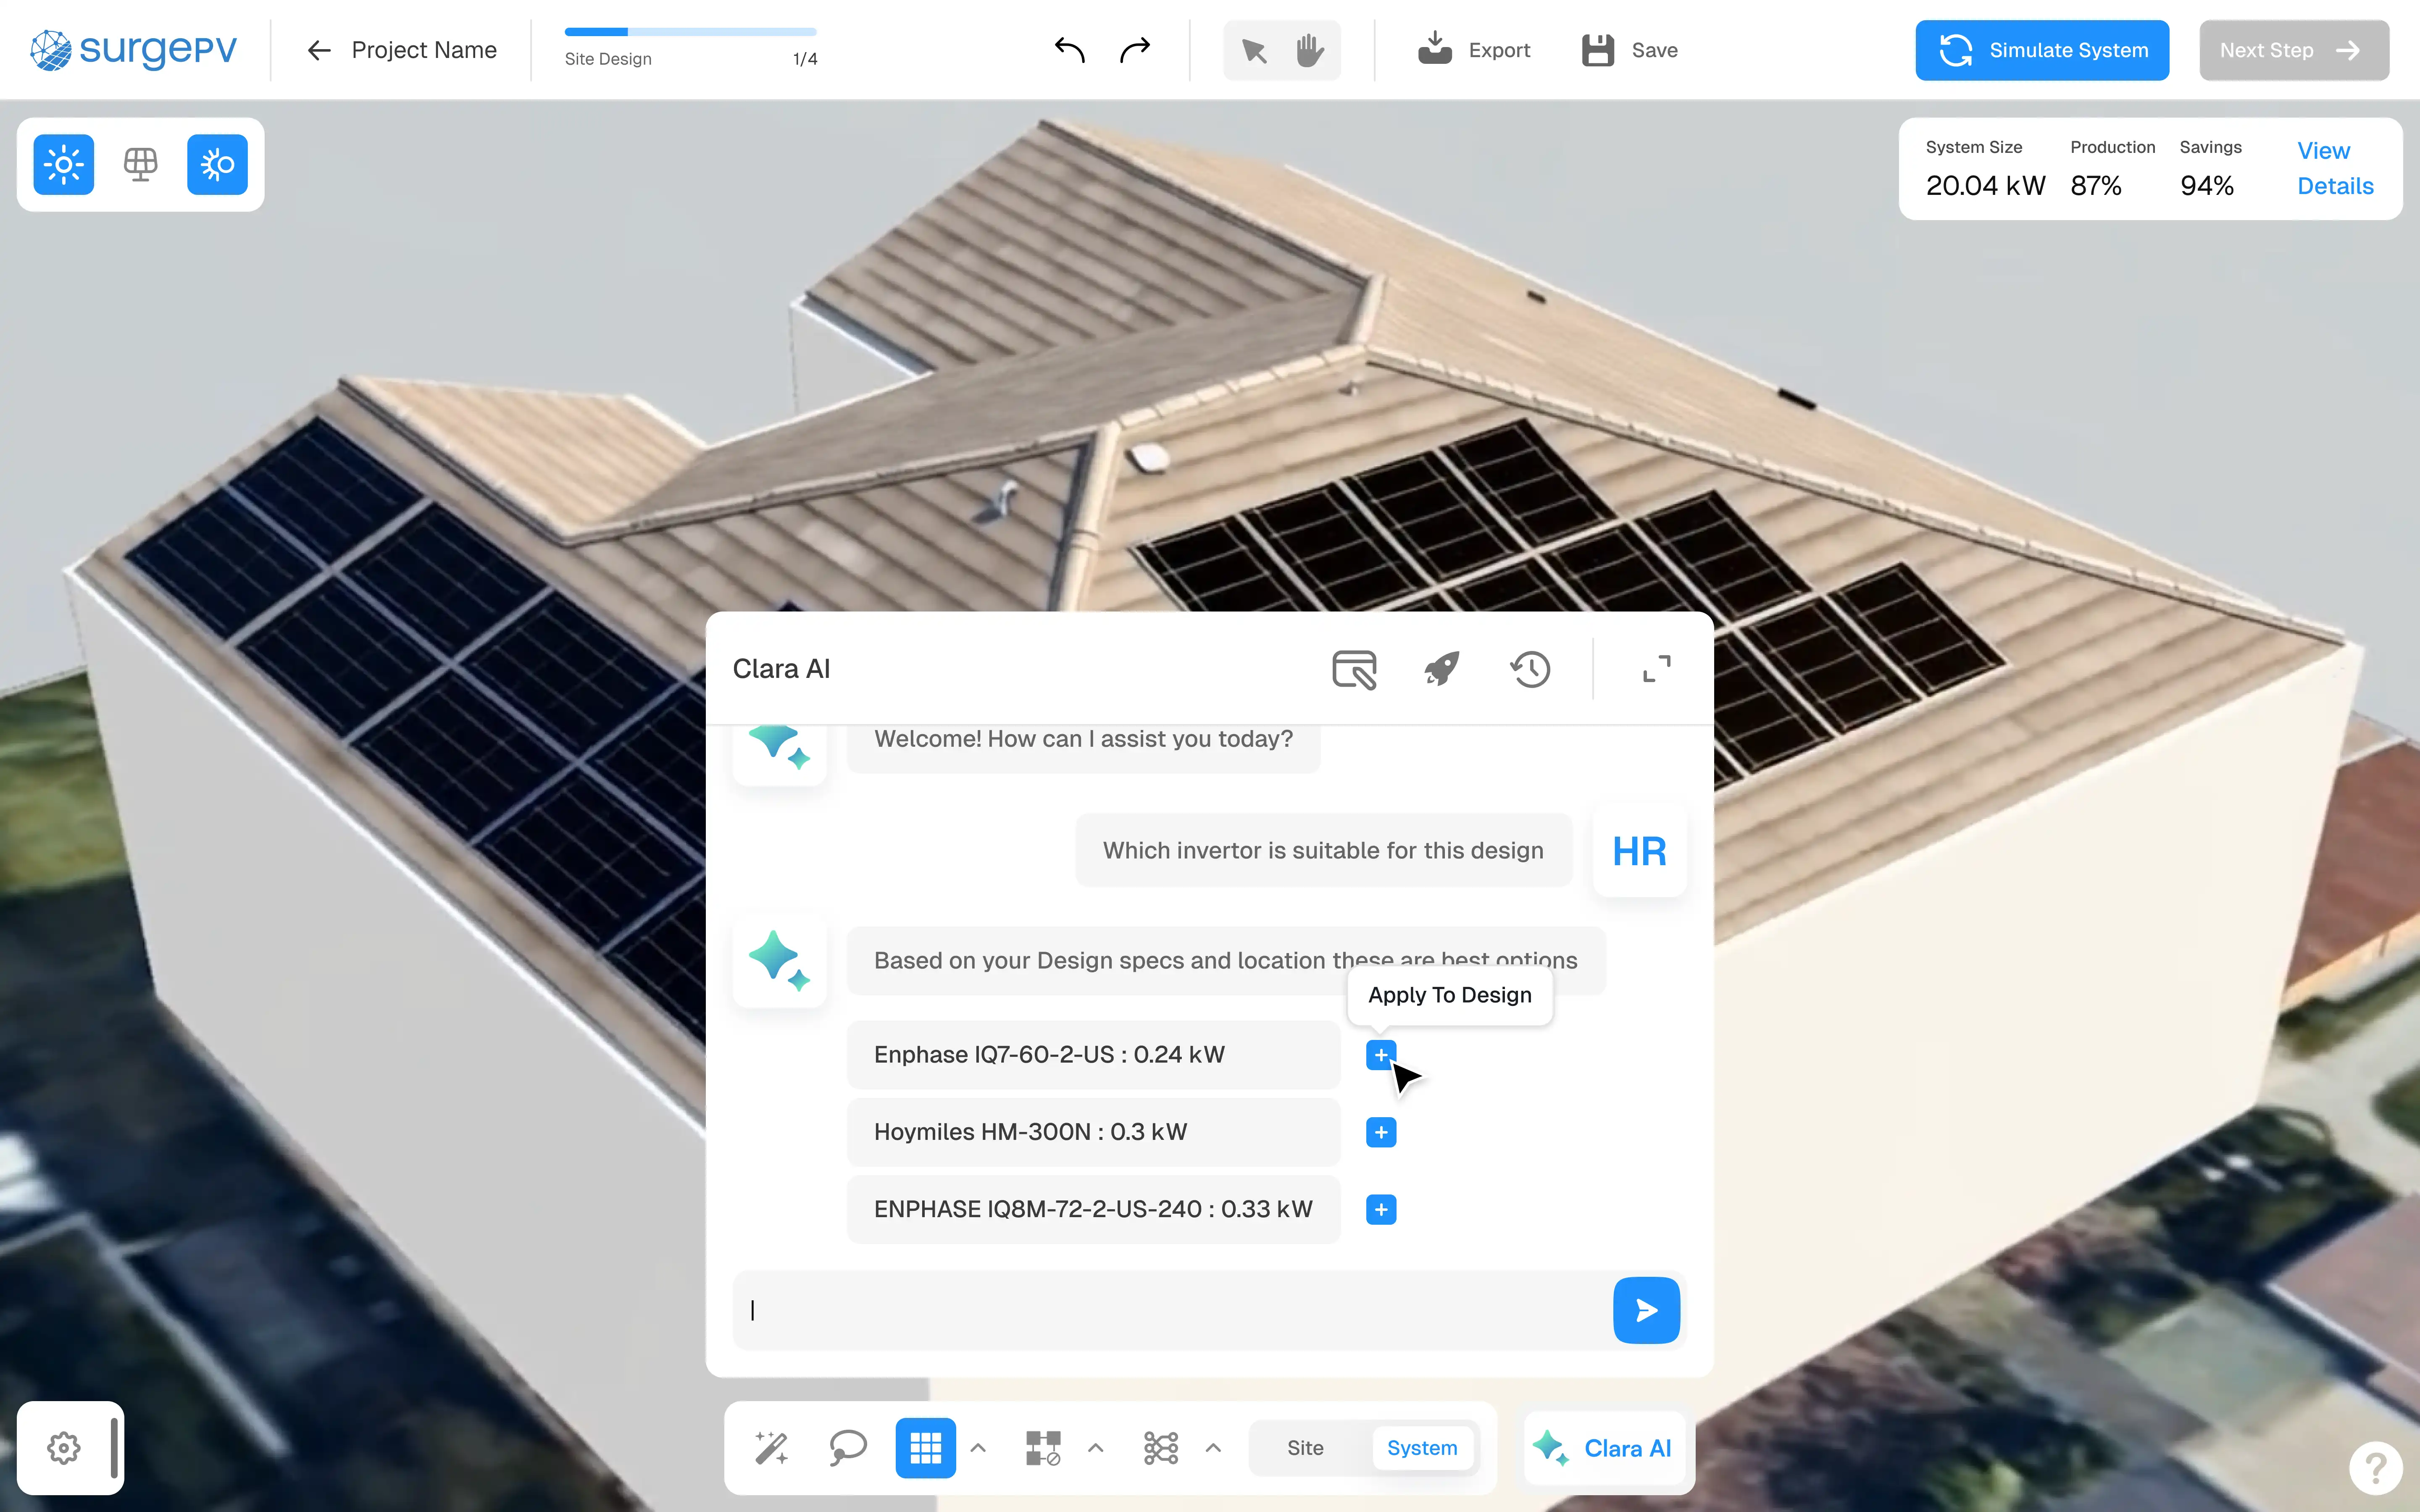Expand the panel grid tool options
The image size is (2420, 1512).
pos(979,1448)
